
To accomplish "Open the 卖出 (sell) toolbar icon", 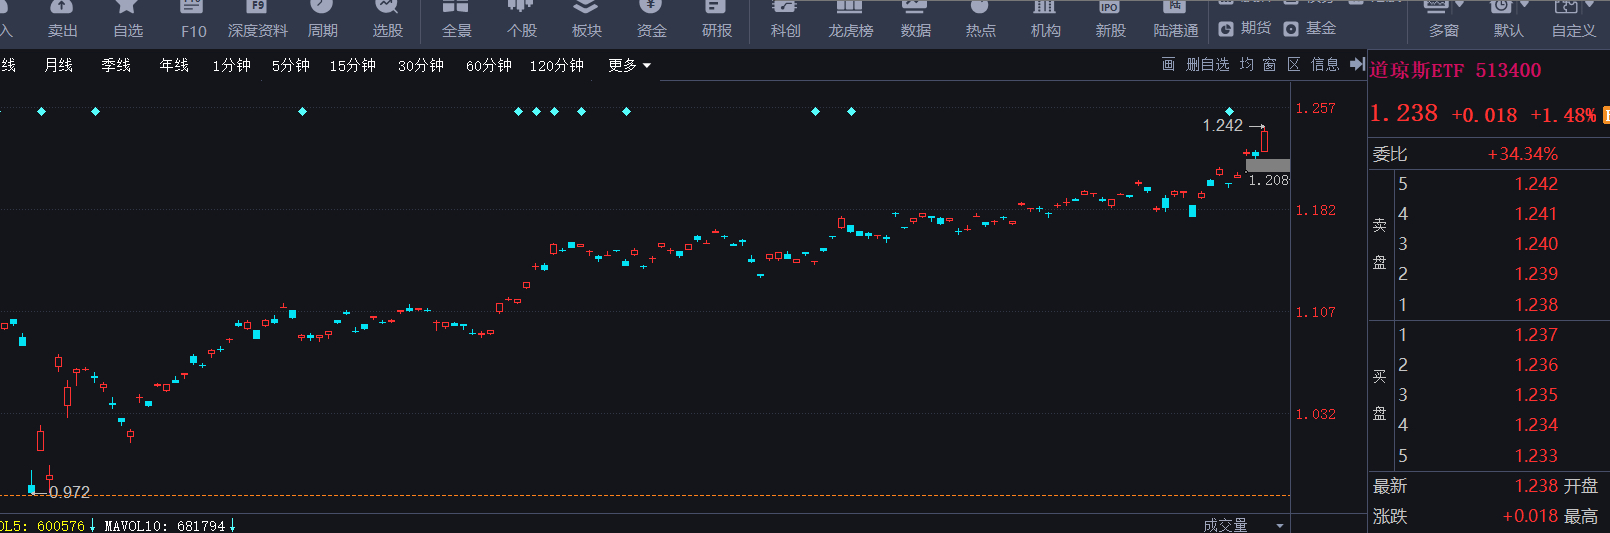I will click(62, 20).
